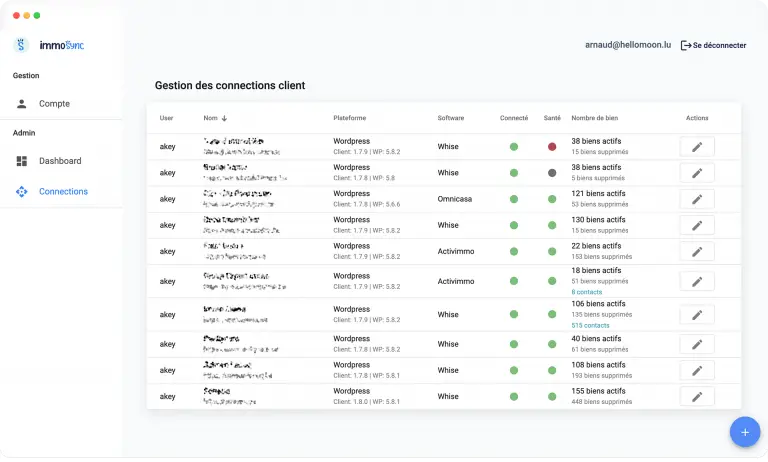
Task: Click the Software column header
Action: (450, 118)
